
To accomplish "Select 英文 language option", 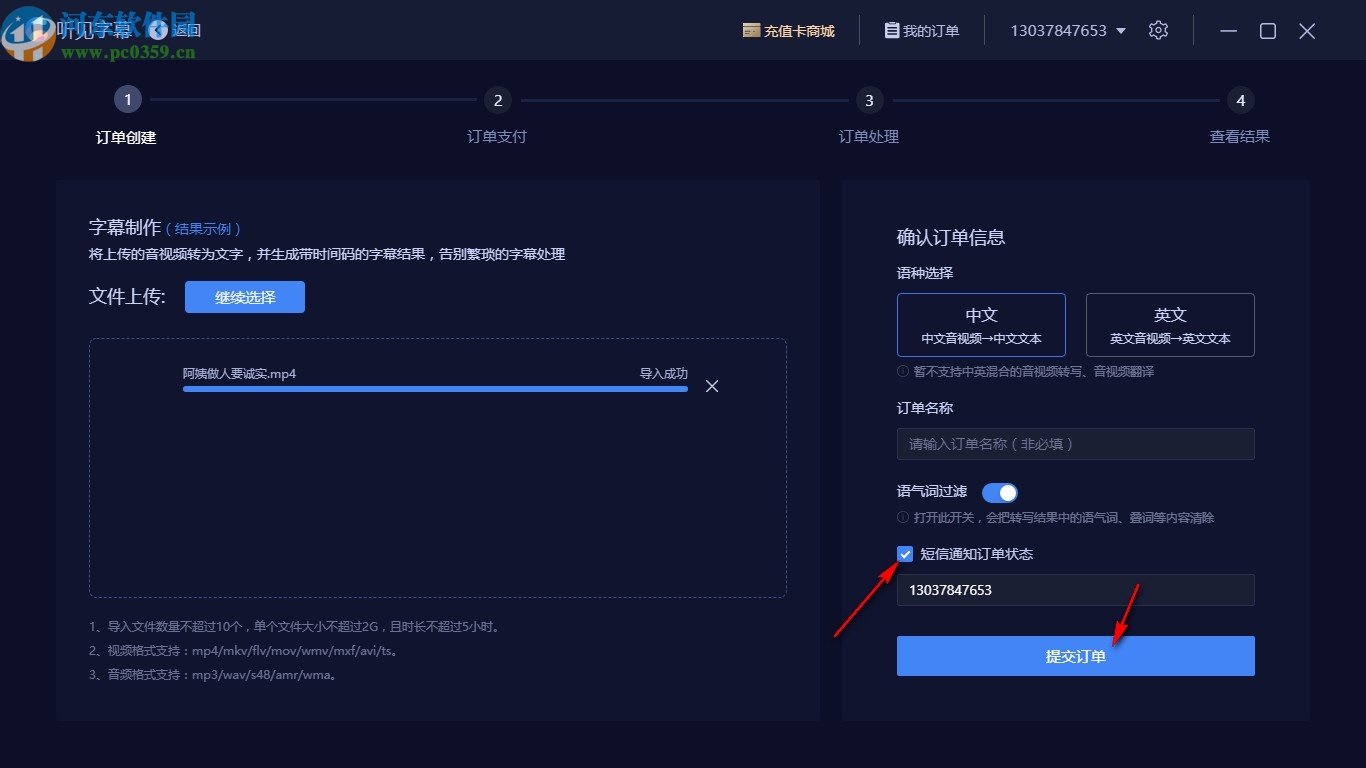I will point(1170,325).
